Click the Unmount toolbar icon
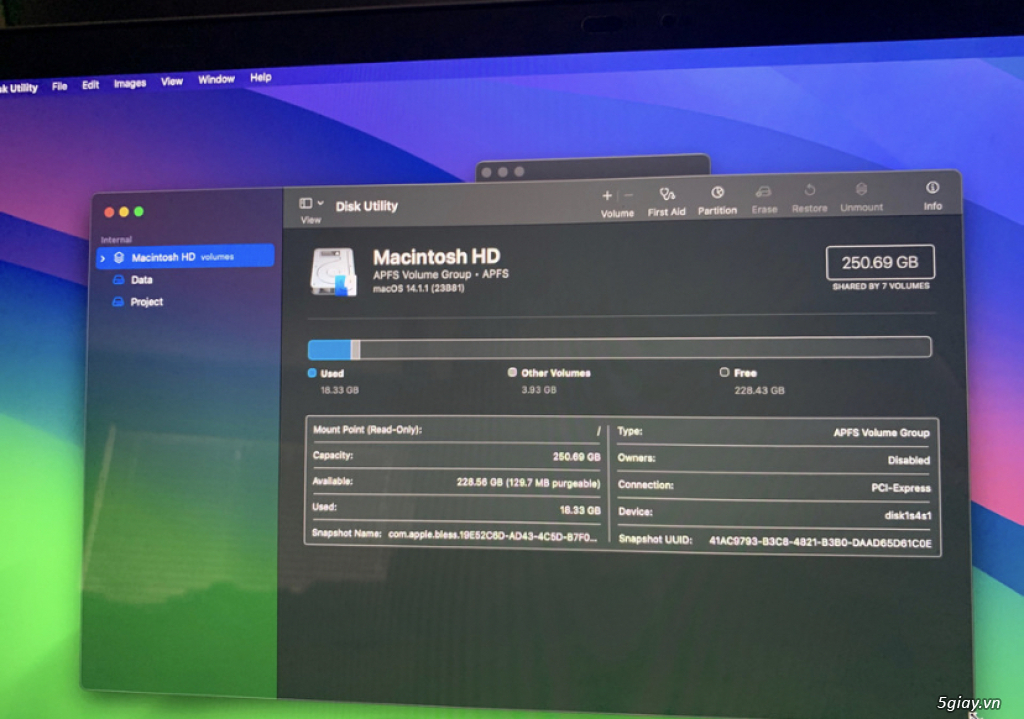 point(861,189)
